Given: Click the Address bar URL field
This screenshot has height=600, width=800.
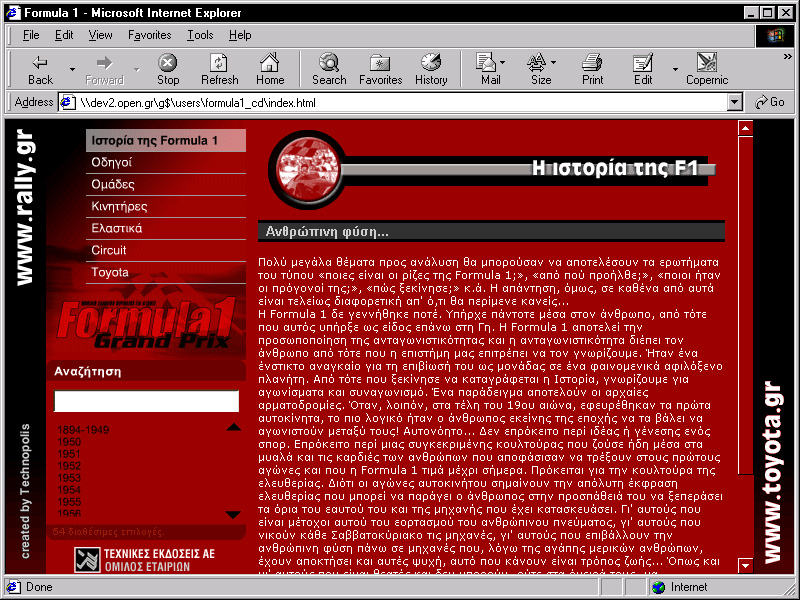Looking at the screenshot, I should [402, 103].
